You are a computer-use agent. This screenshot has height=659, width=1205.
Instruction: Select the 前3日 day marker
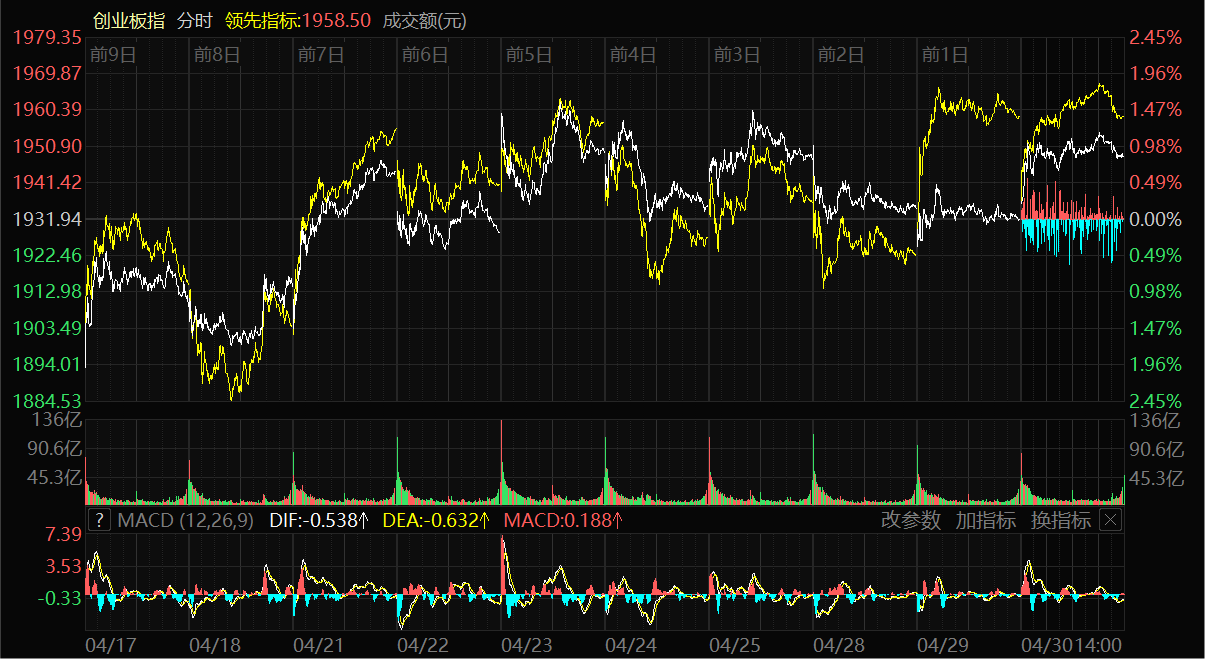point(736,54)
